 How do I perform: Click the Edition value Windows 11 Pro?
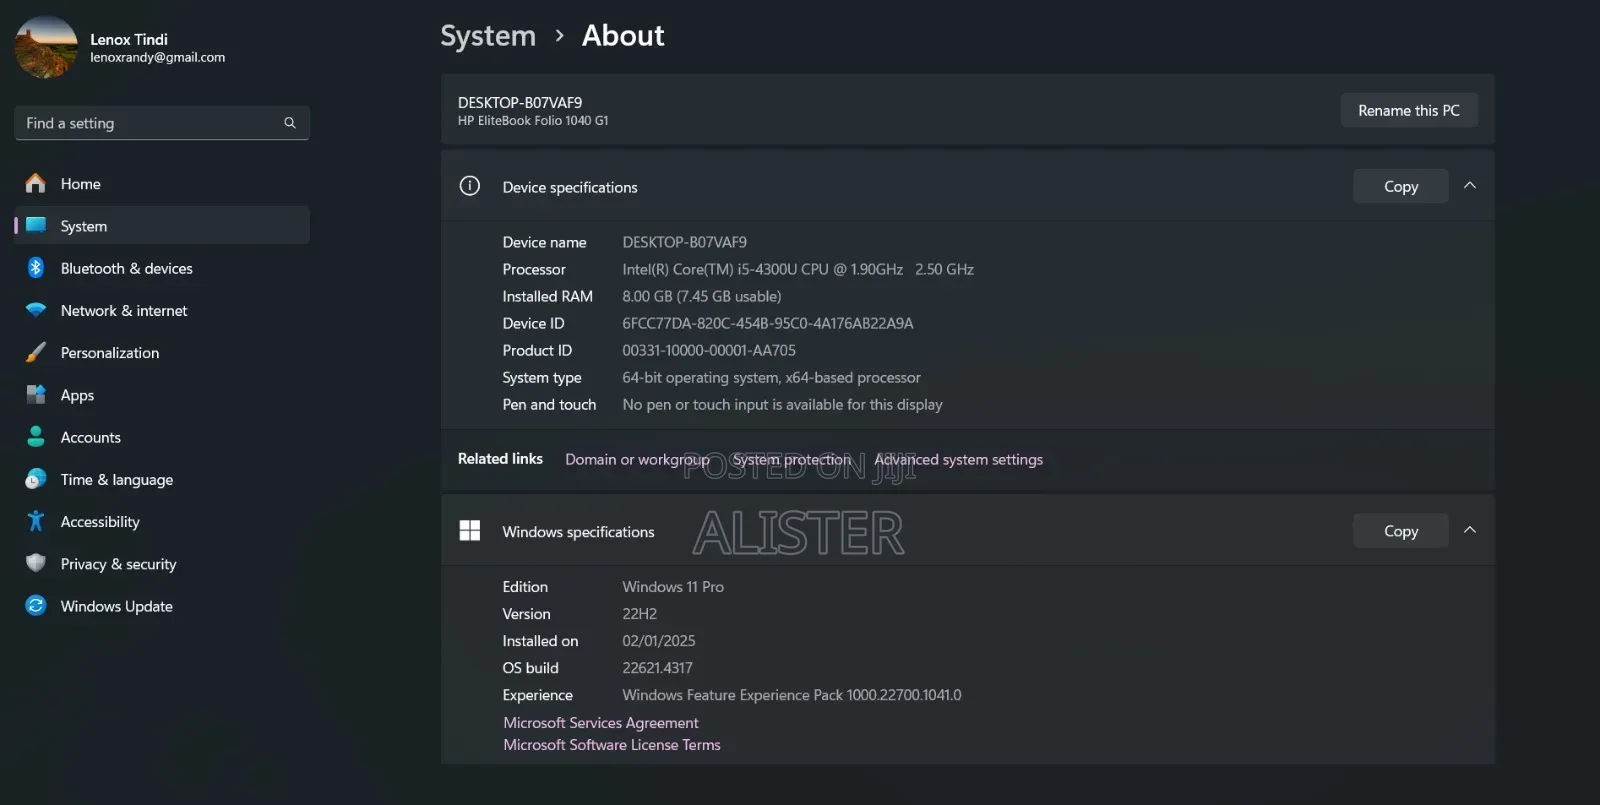point(673,586)
